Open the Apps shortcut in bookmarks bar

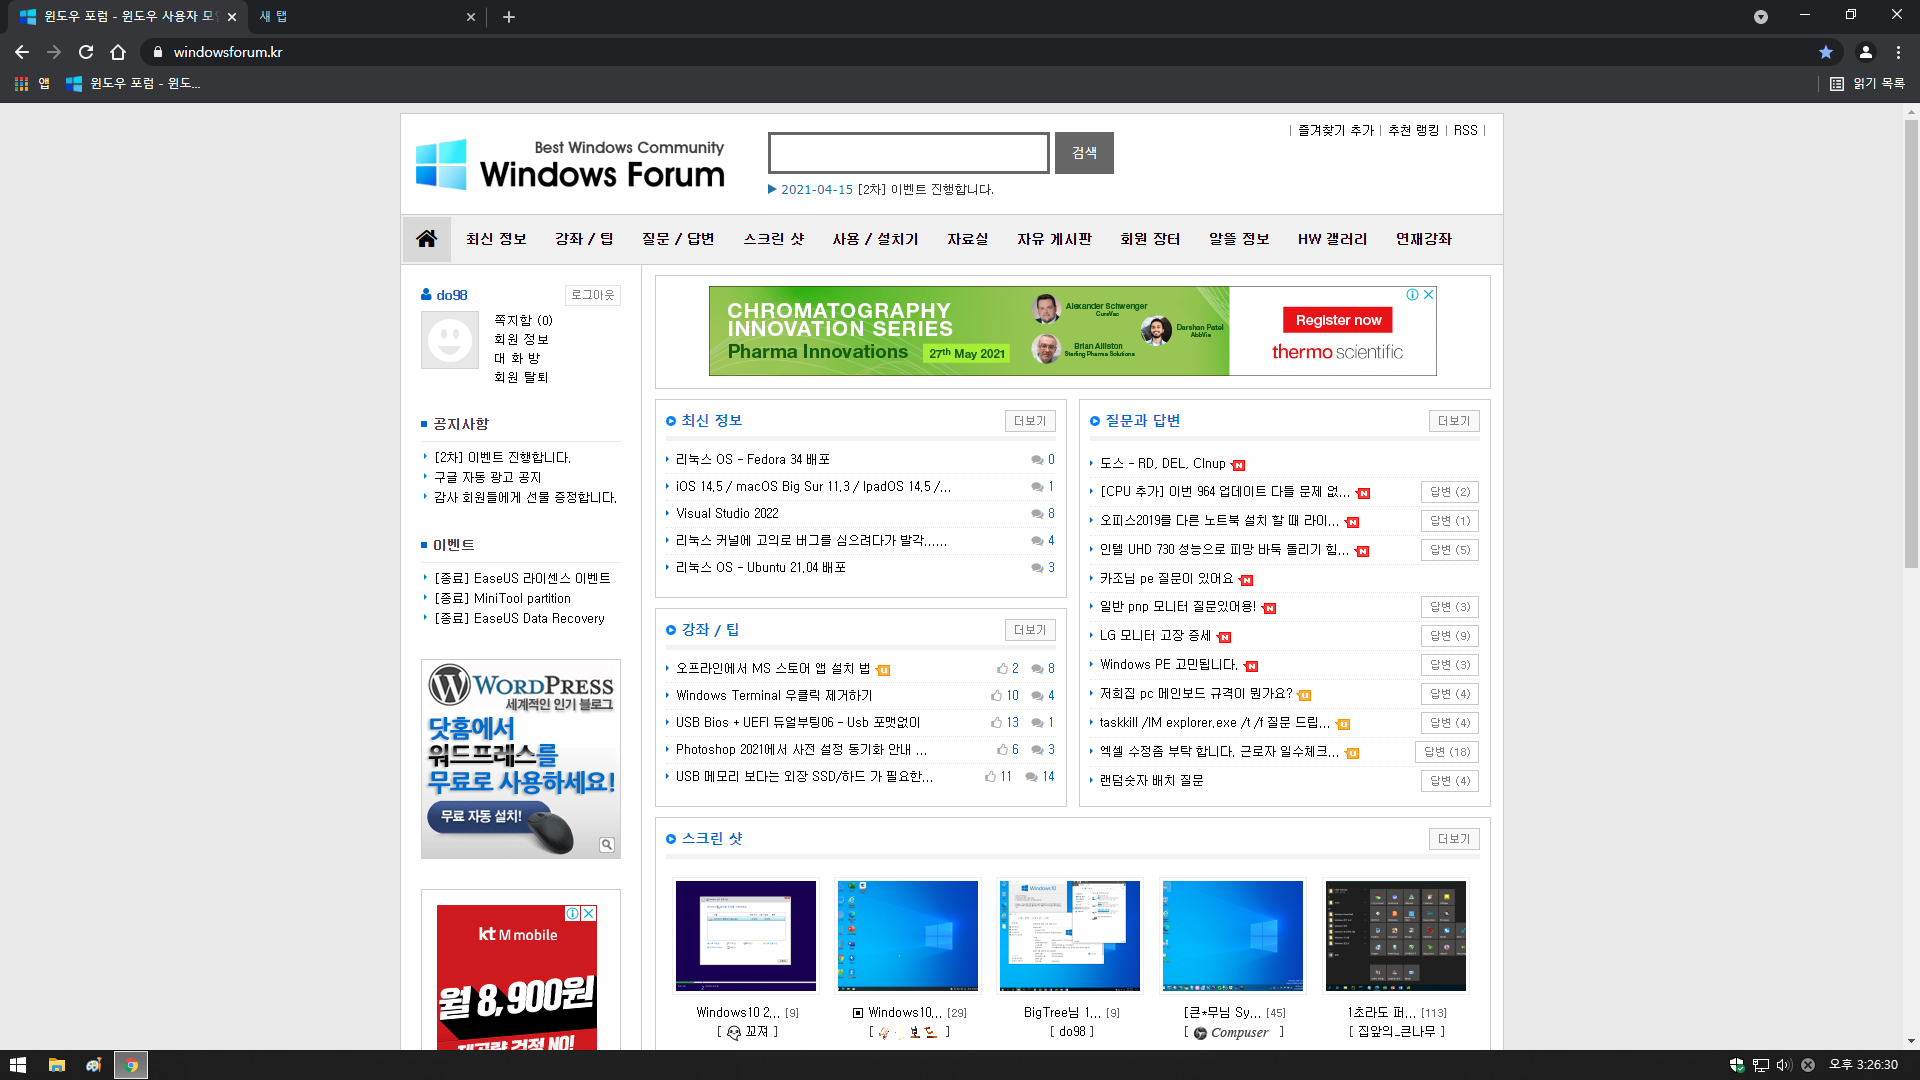tap(32, 84)
